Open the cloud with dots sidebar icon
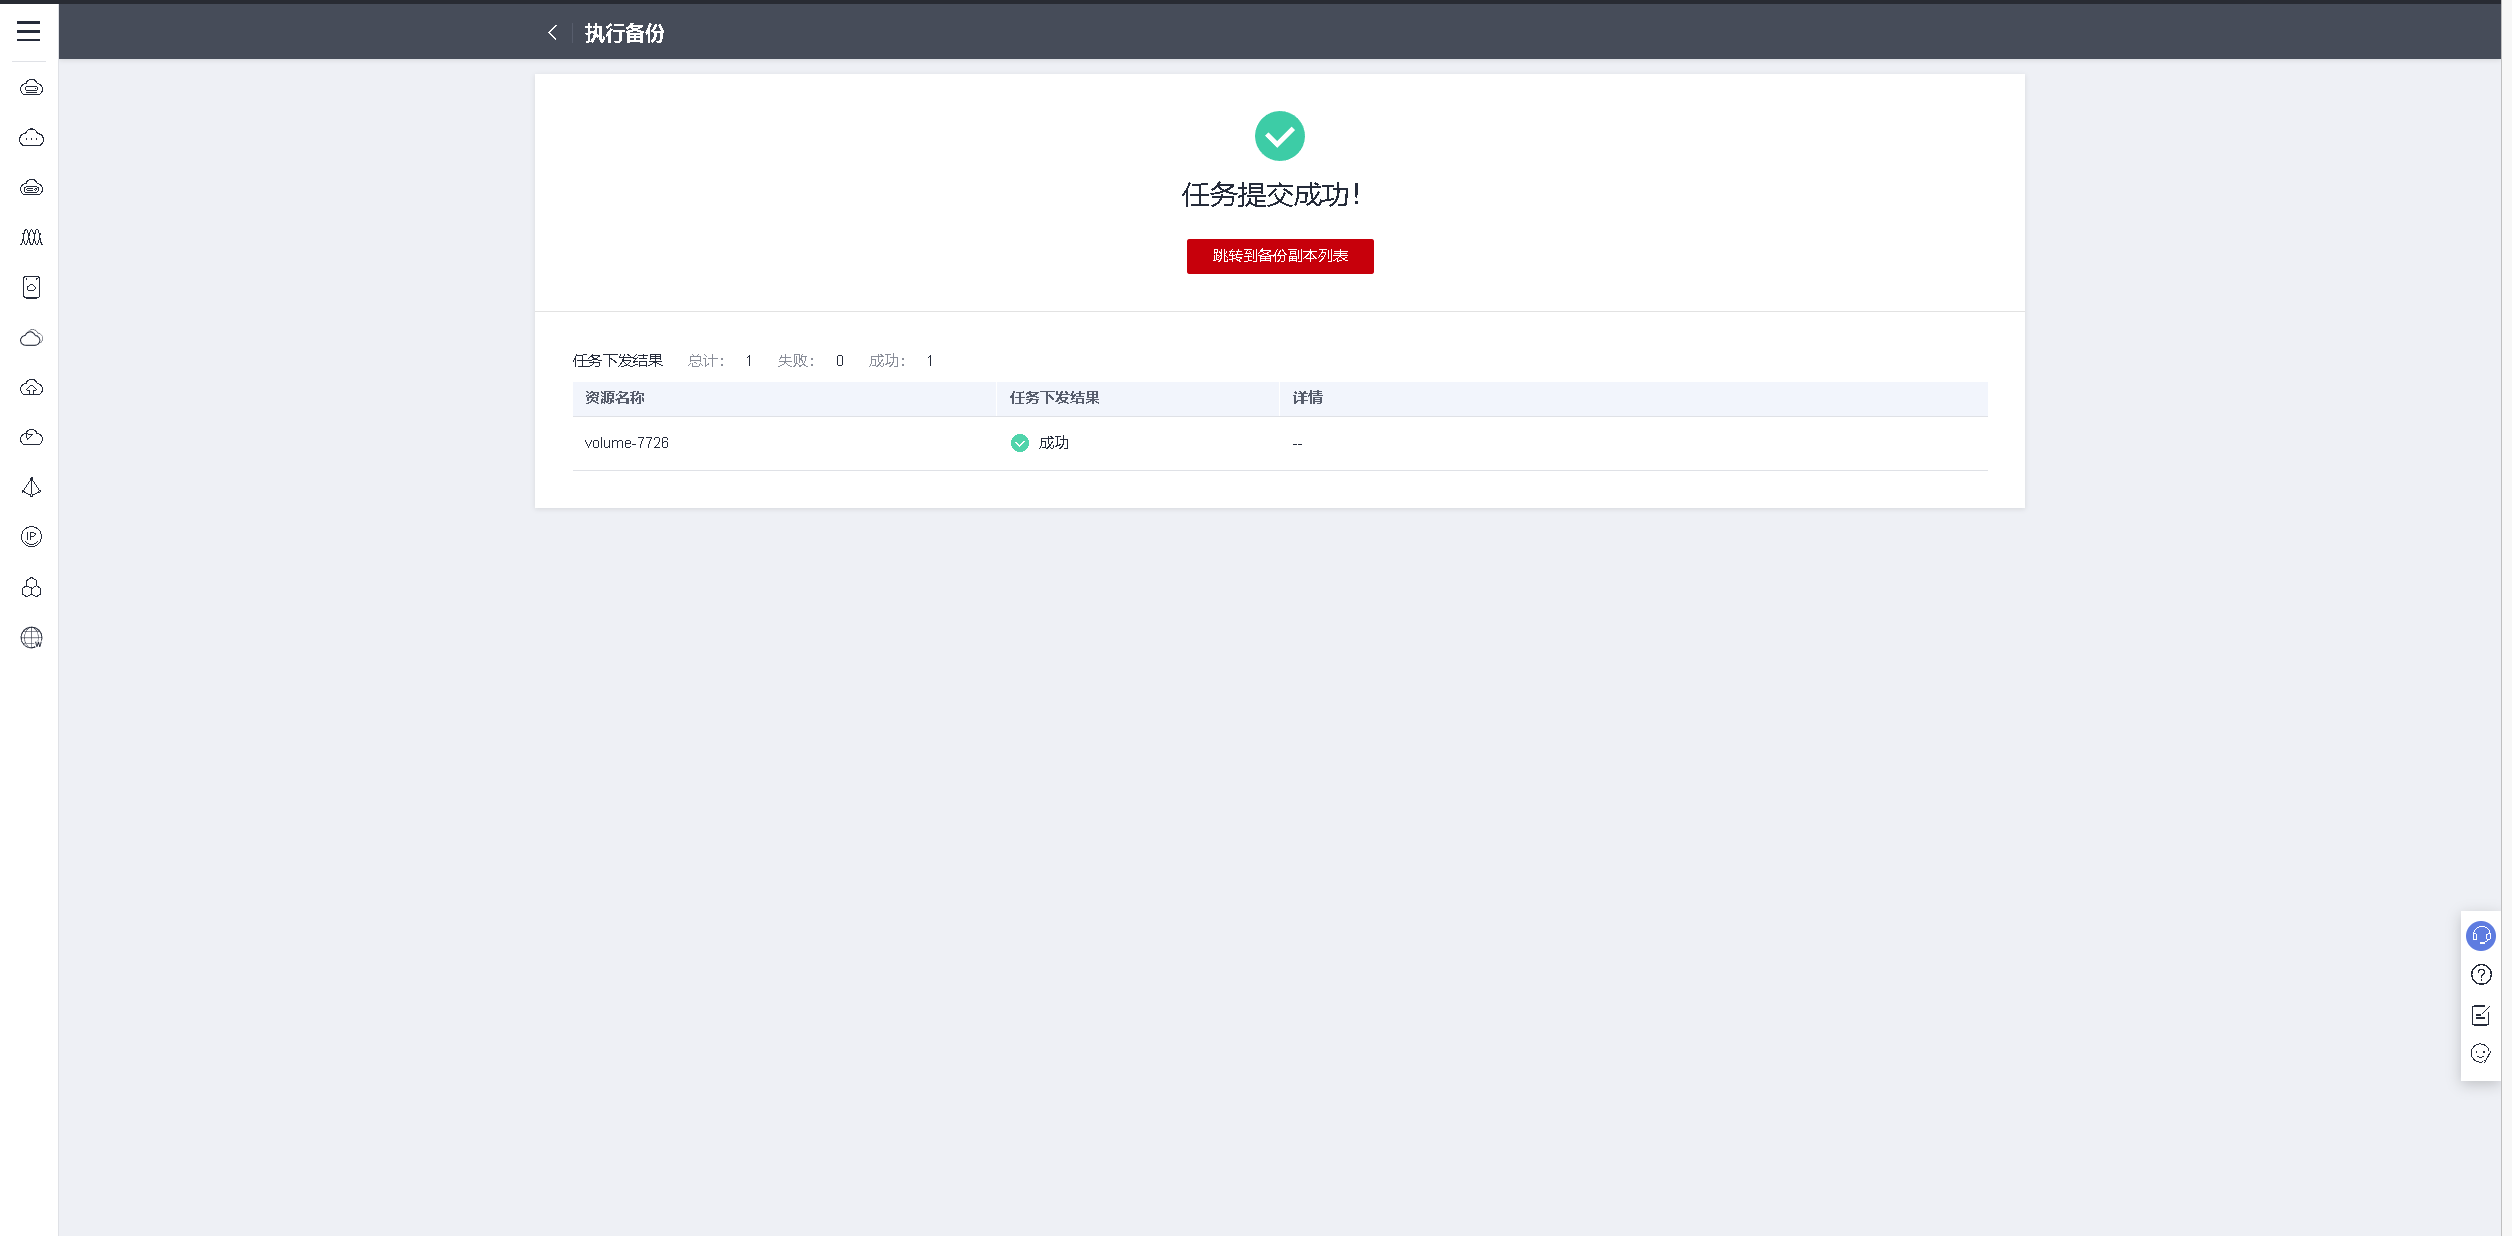 (31, 137)
